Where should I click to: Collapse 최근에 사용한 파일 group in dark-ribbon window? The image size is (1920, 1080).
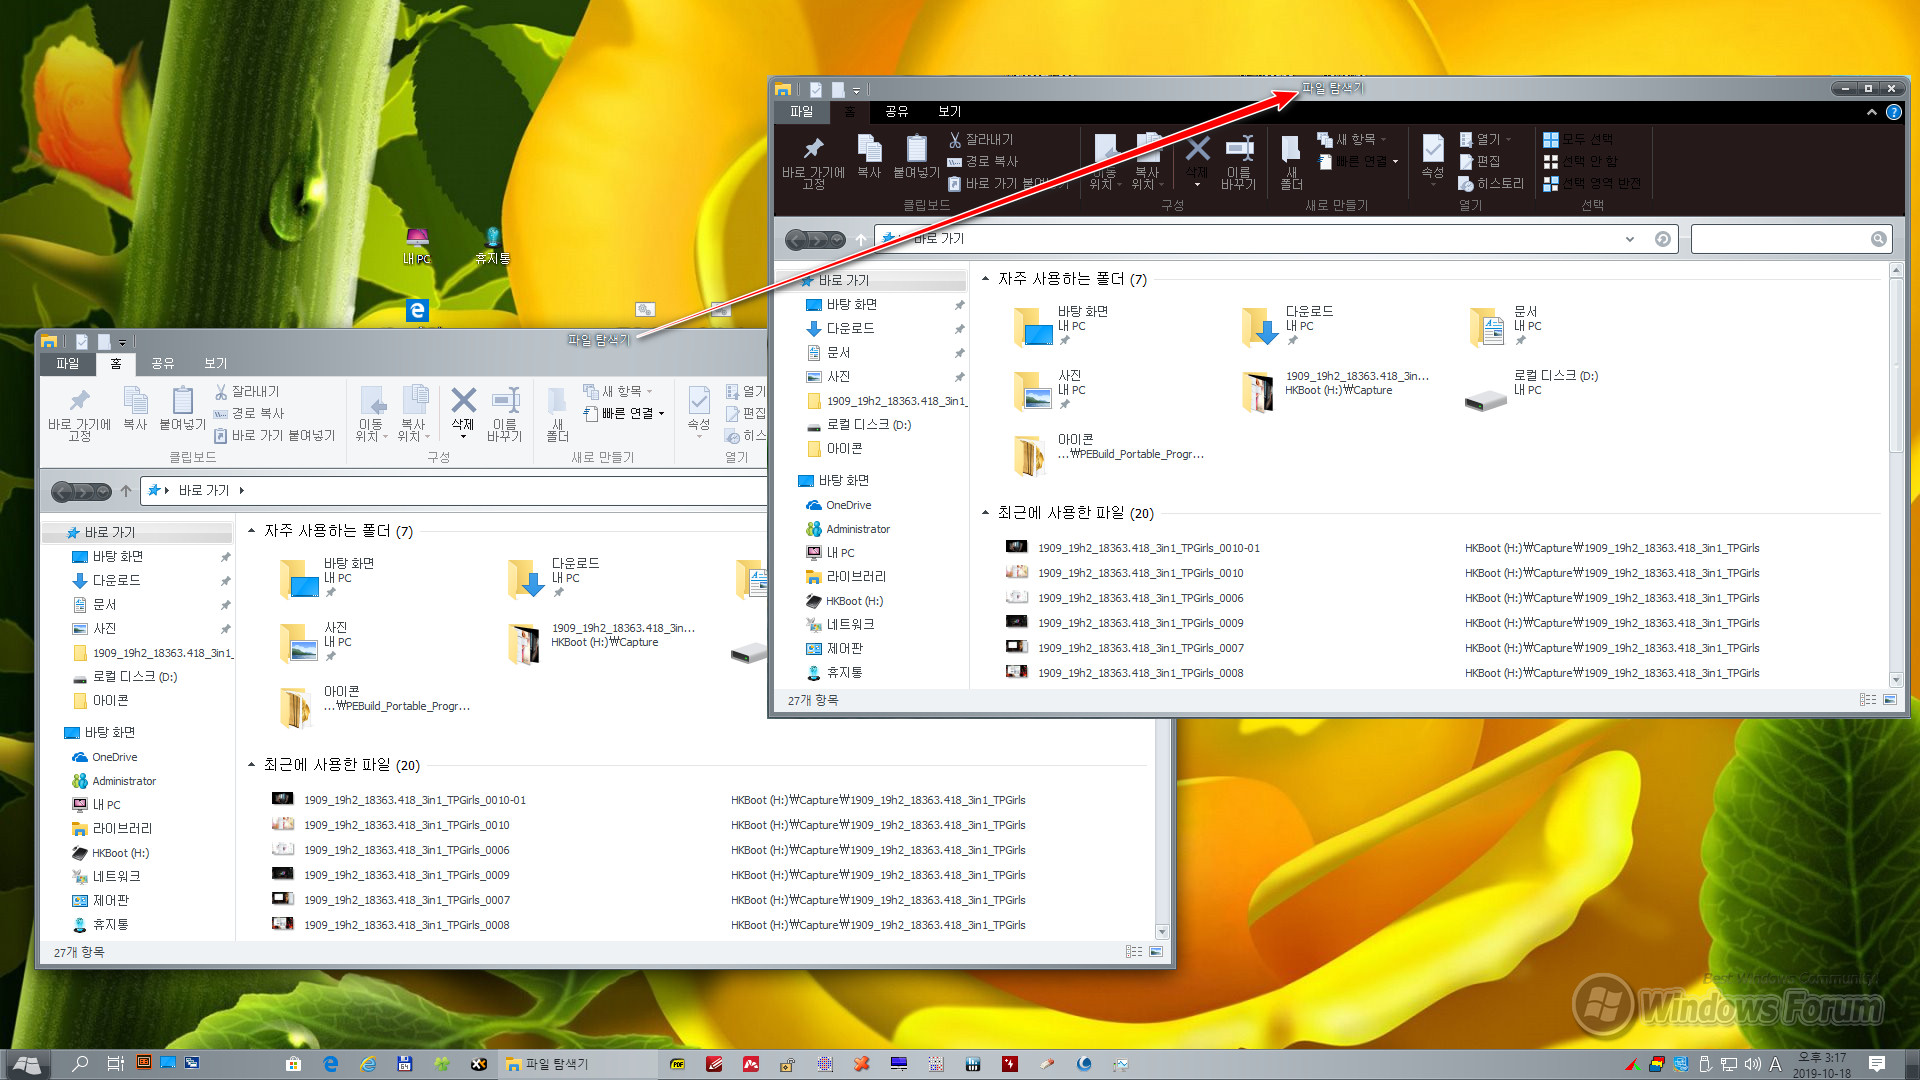click(x=985, y=513)
